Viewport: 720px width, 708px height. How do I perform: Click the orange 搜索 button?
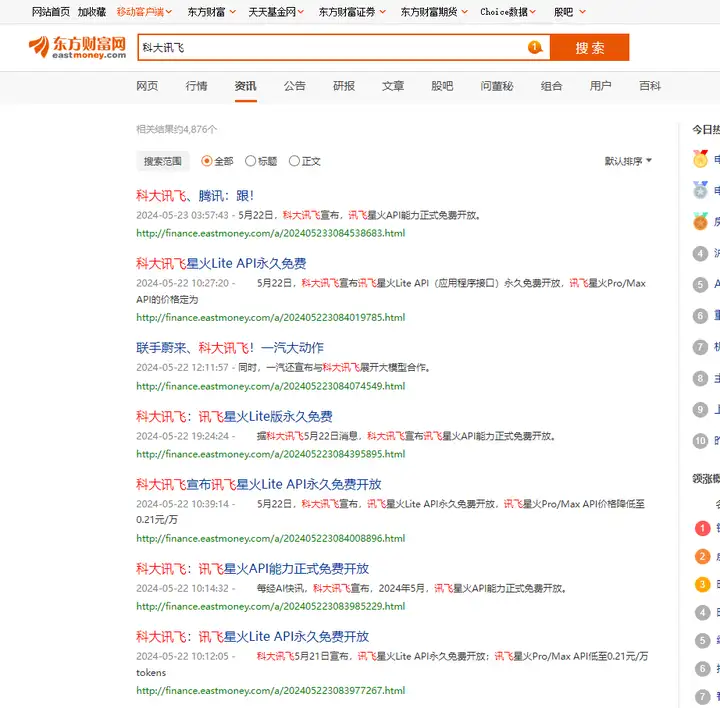pyautogui.click(x=590, y=47)
